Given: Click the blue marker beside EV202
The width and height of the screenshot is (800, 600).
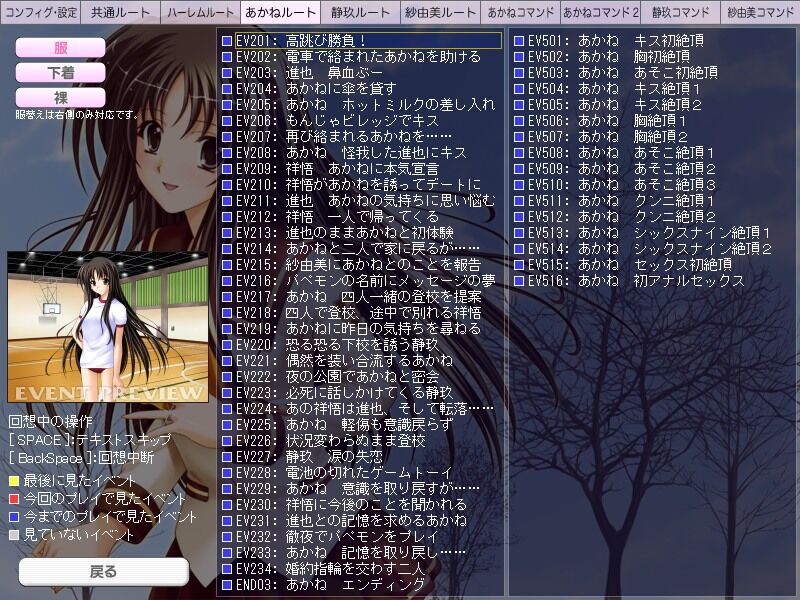Looking at the screenshot, I should [227, 57].
